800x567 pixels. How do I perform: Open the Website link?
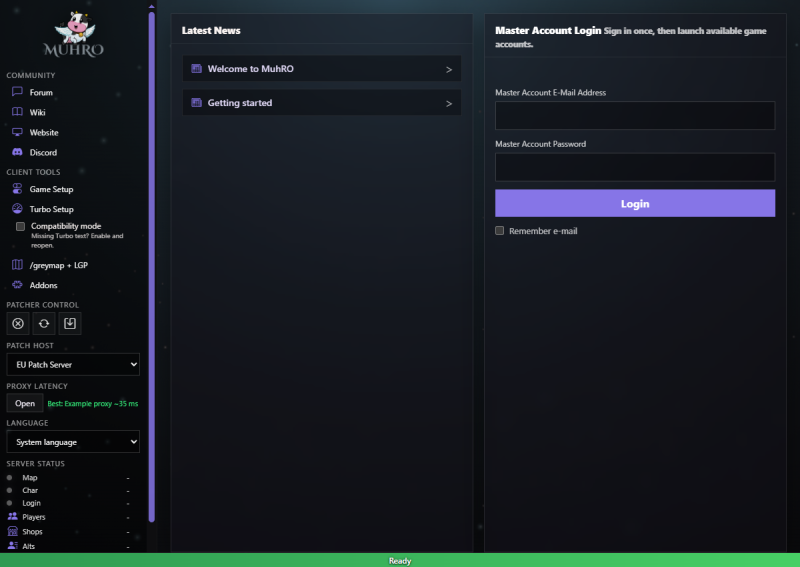pos(44,132)
